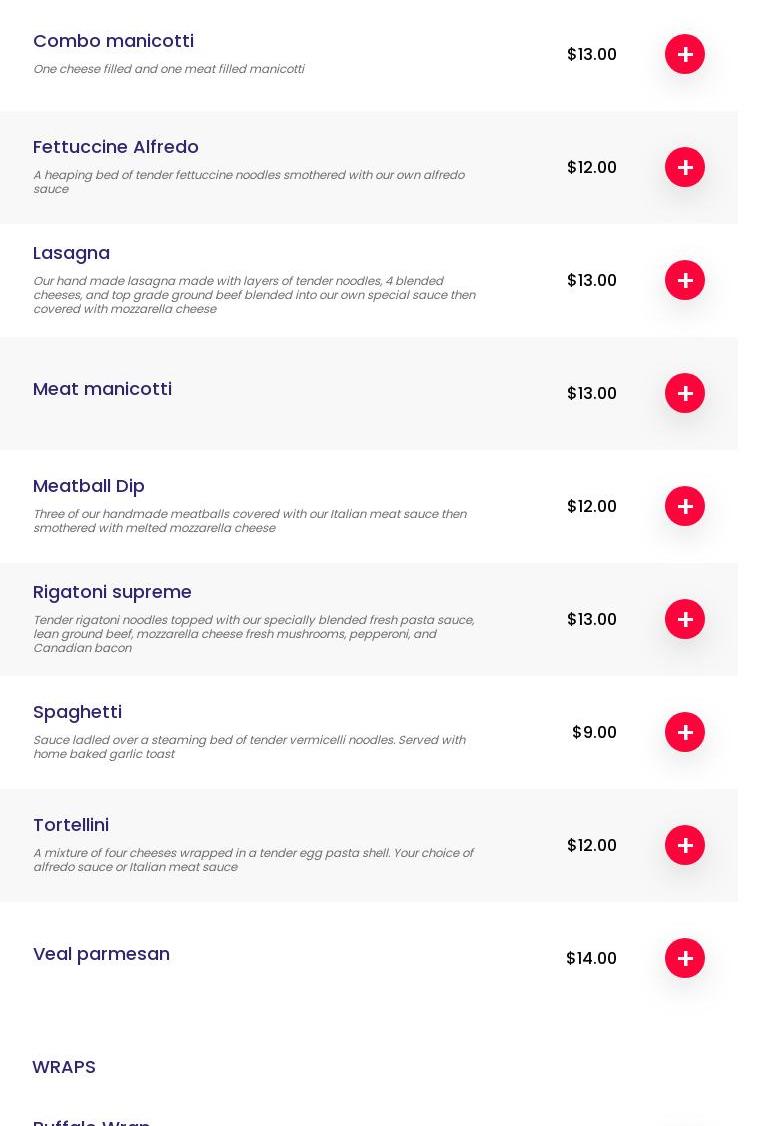Open the Meat manicotti menu item
Screen dimensions: 770x1126
pyautogui.click(x=102, y=389)
